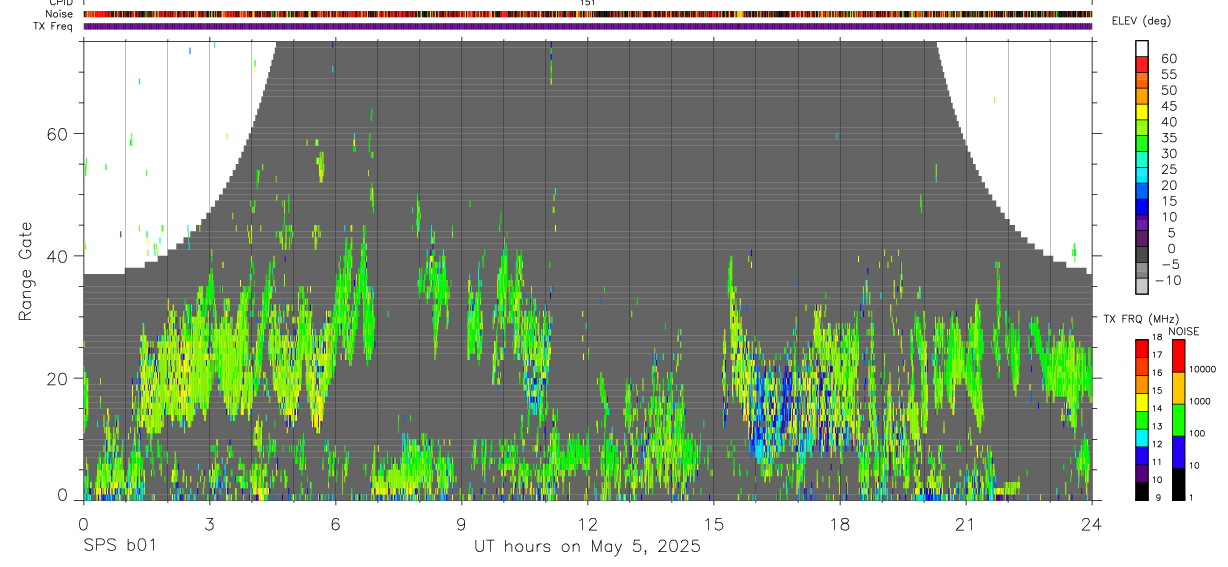Click the orange 1000 noise level swatch
This screenshot has width=1228, height=567.
click(1179, 388)
